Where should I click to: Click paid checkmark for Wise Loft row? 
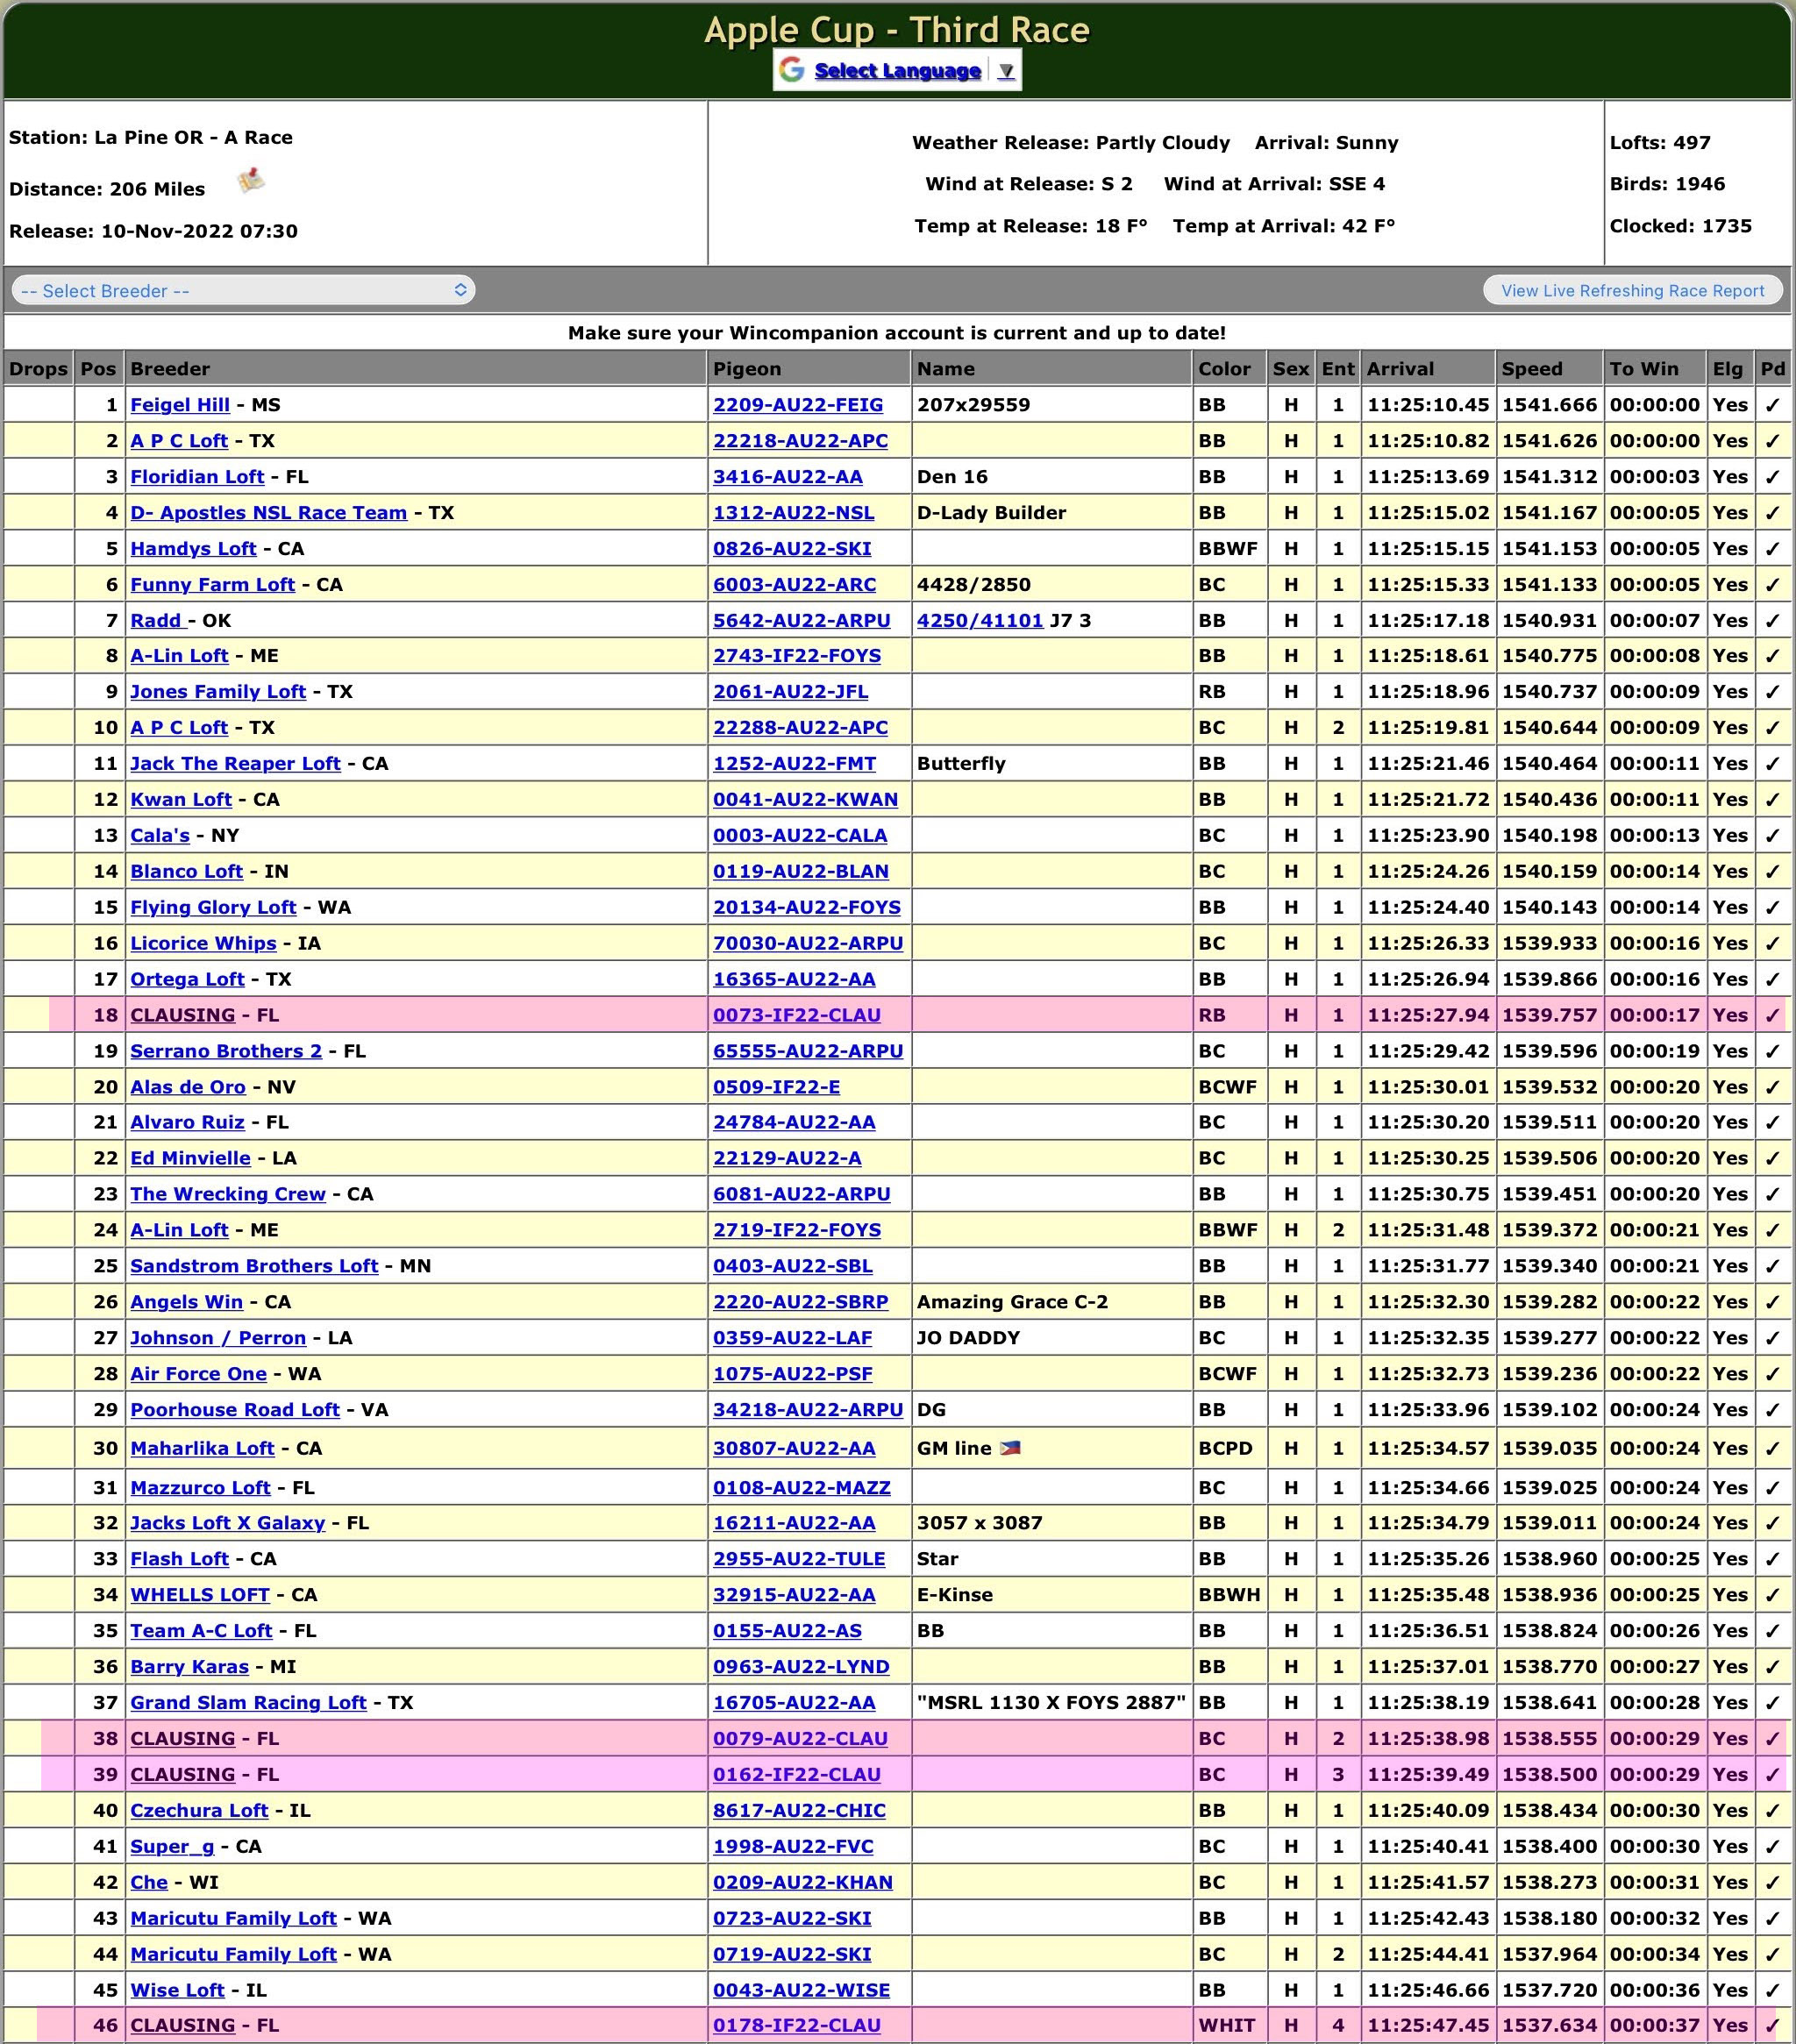pyautogui.click(x=1772, y=1990)
